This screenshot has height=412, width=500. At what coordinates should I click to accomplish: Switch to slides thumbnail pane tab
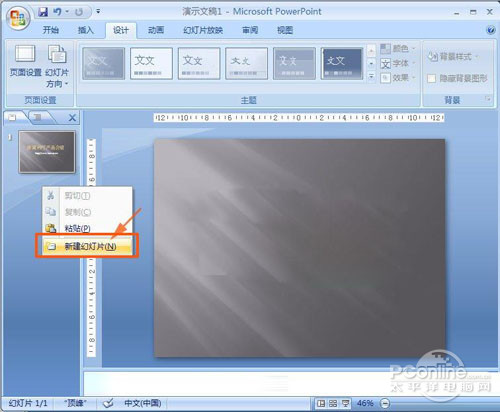(13, 117)
